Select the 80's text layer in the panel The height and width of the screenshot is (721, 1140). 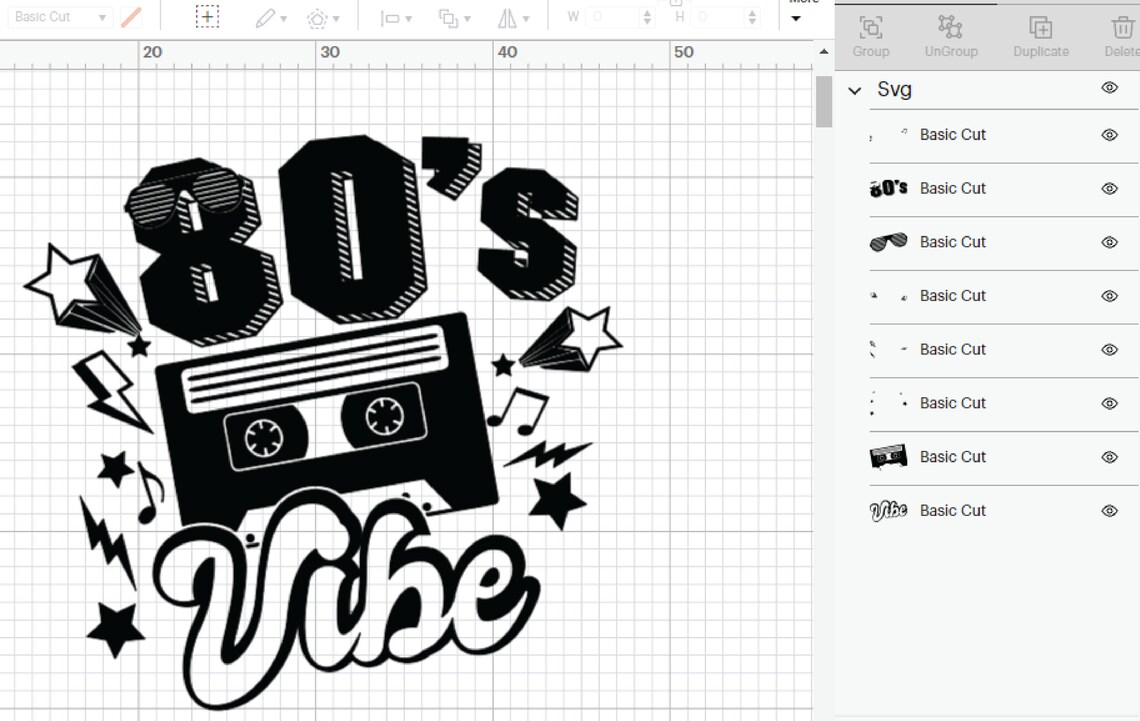(x=953, y=188)
